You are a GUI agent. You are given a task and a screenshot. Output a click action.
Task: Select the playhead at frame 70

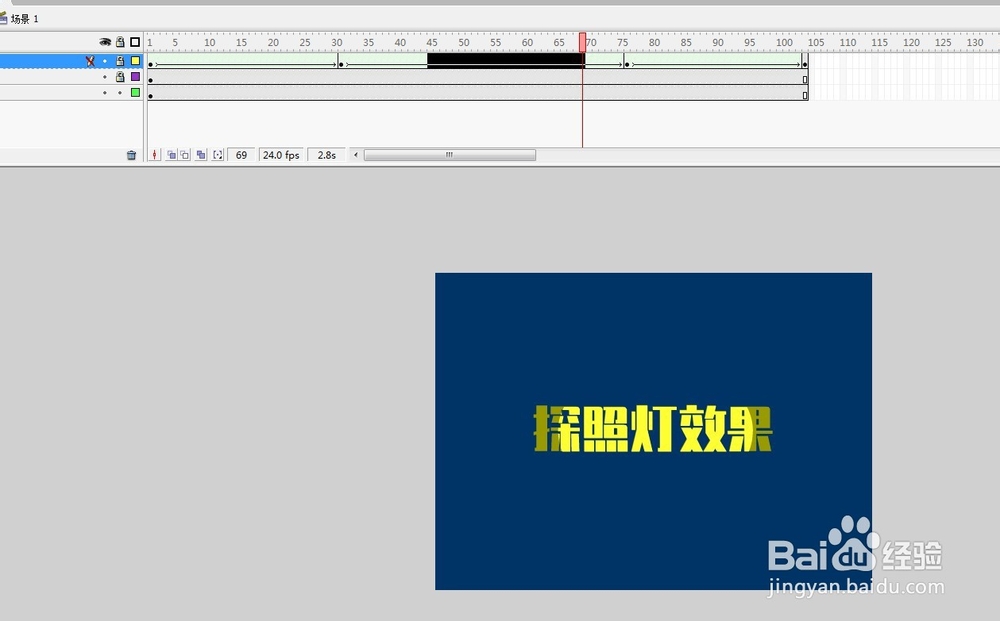(582, 41)
